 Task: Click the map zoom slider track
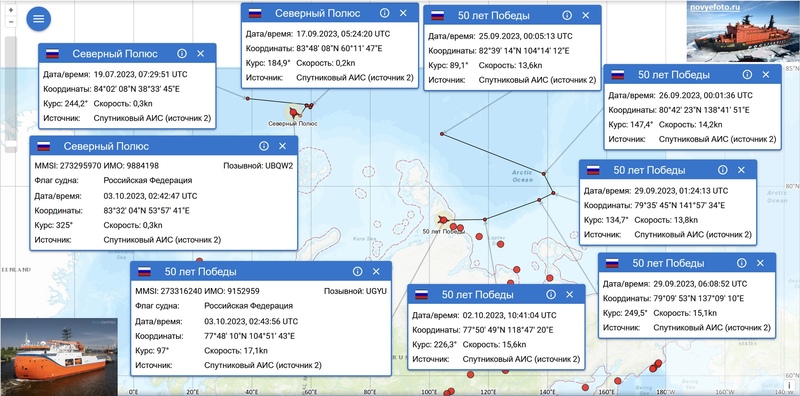point(11,91)
